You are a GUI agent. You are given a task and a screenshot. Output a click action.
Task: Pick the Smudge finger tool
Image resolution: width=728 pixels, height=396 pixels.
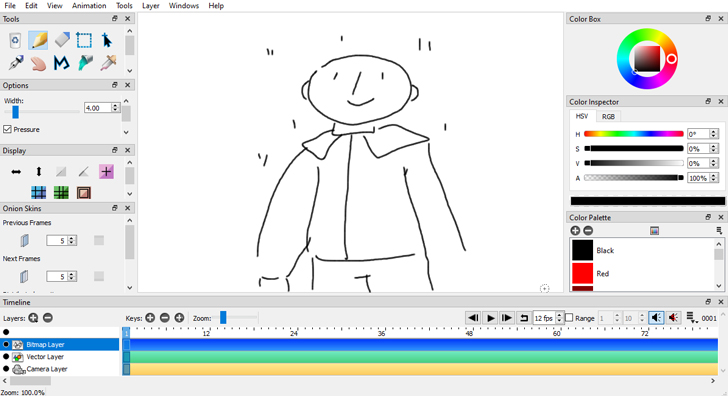tap(38, 63)
